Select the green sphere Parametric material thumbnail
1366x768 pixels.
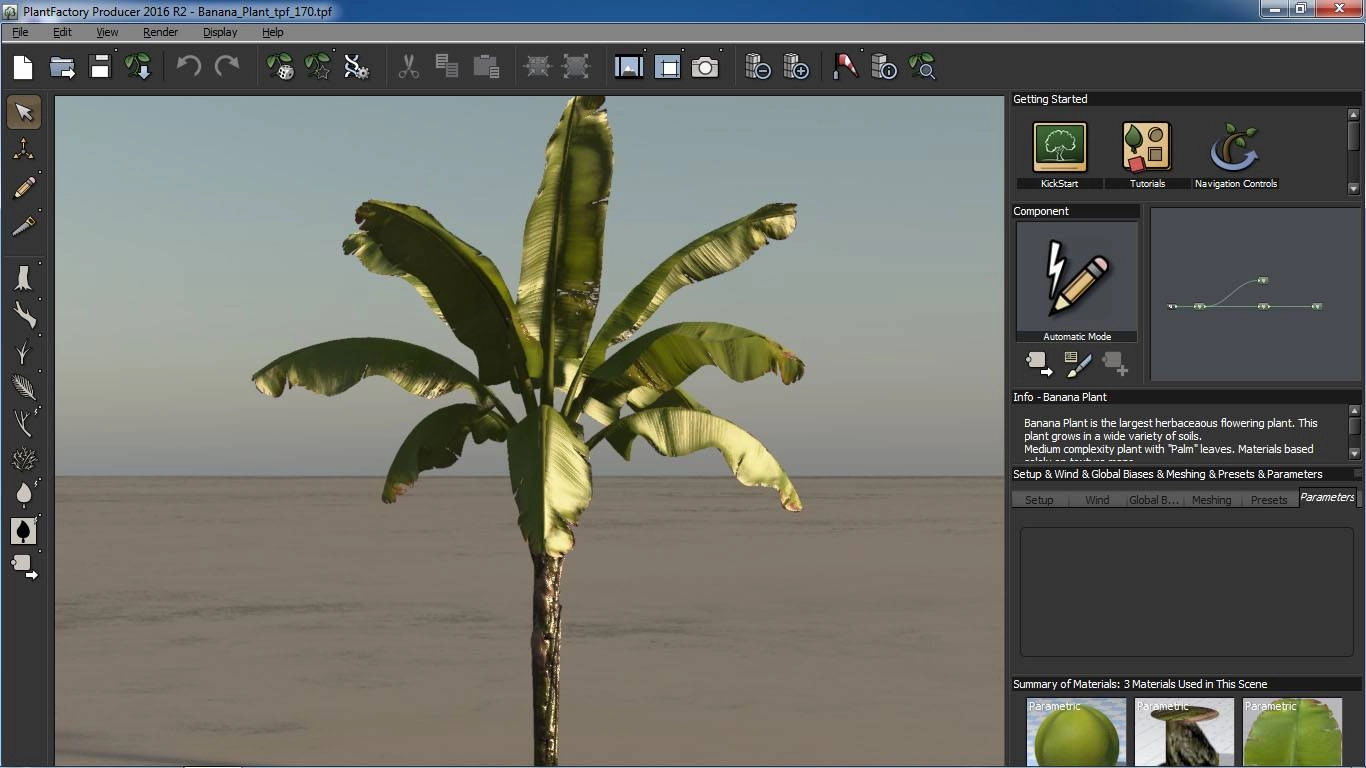tap(1076, 733)
